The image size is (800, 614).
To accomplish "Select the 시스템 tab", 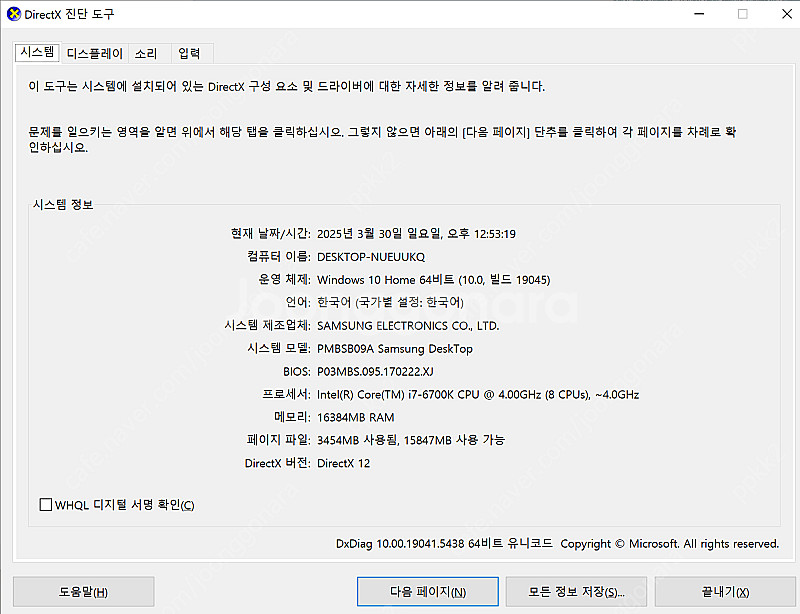I will [37, 52].
